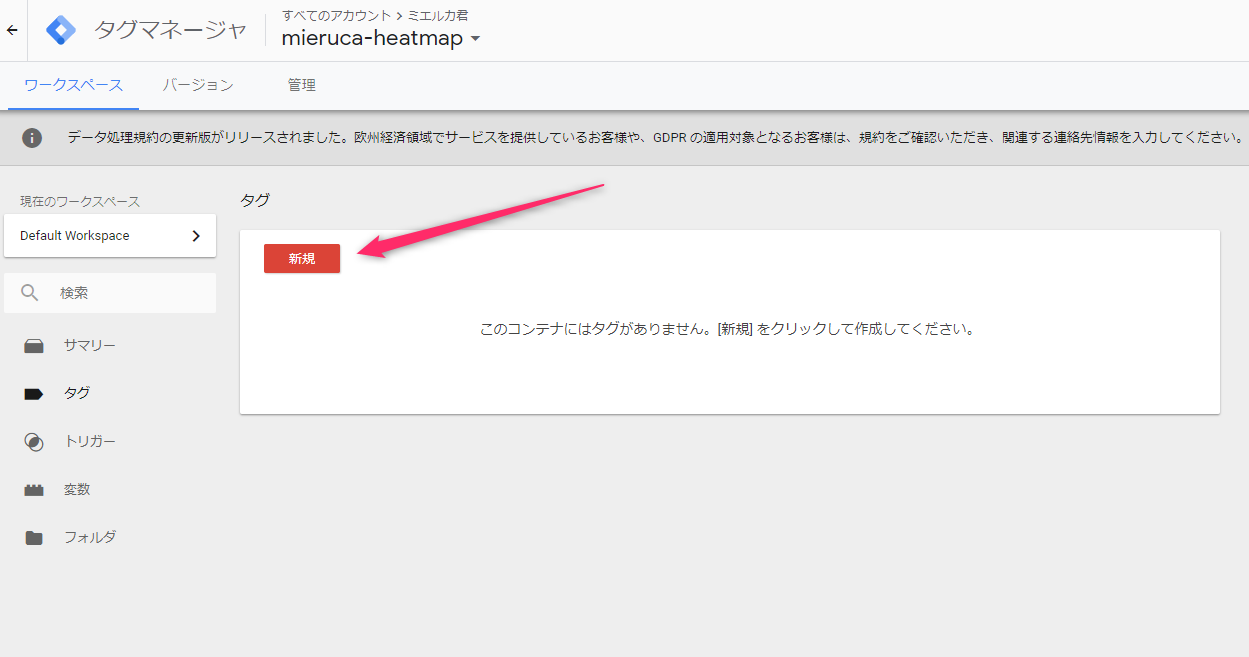The width and height of the screenshot is (1249, 657).
Task: Click the タグ section heading
Action: pos(255,200)
